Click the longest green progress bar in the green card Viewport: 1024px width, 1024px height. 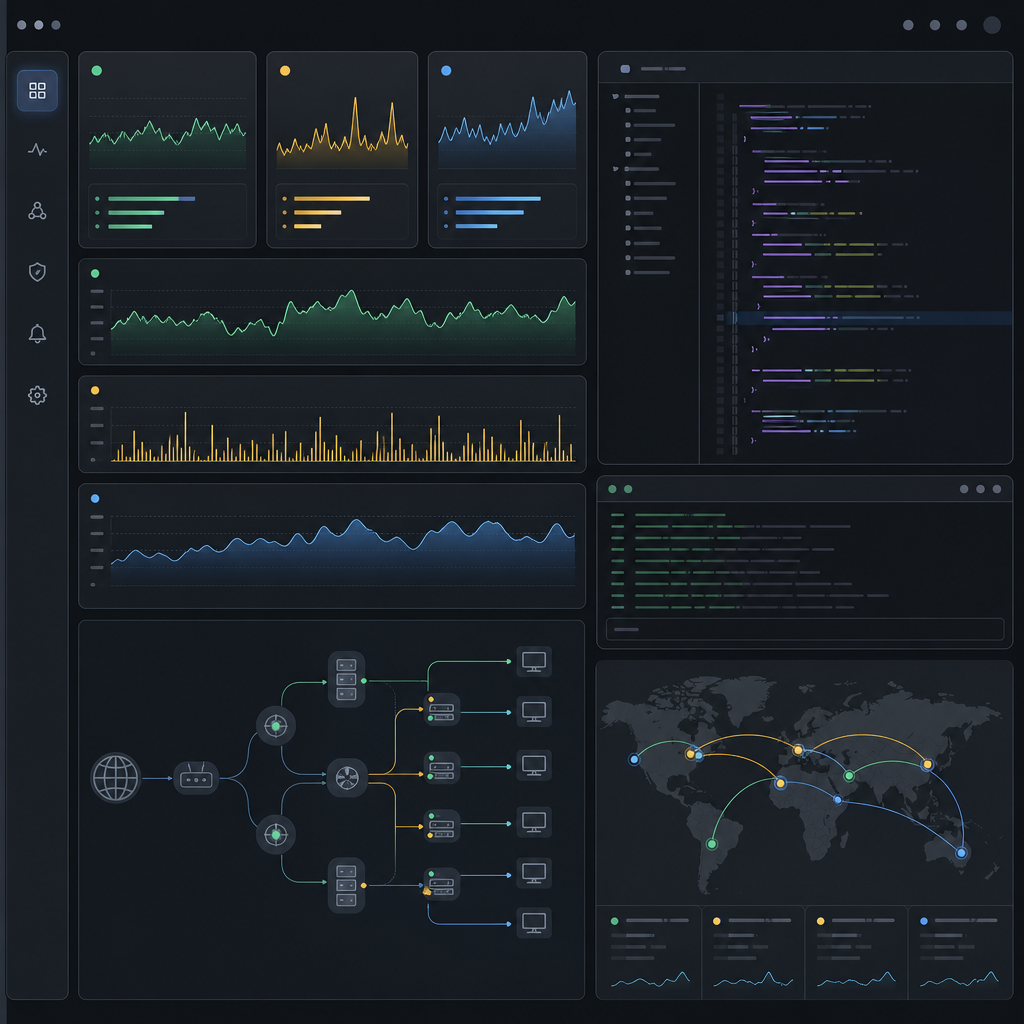tap(152, 199)
